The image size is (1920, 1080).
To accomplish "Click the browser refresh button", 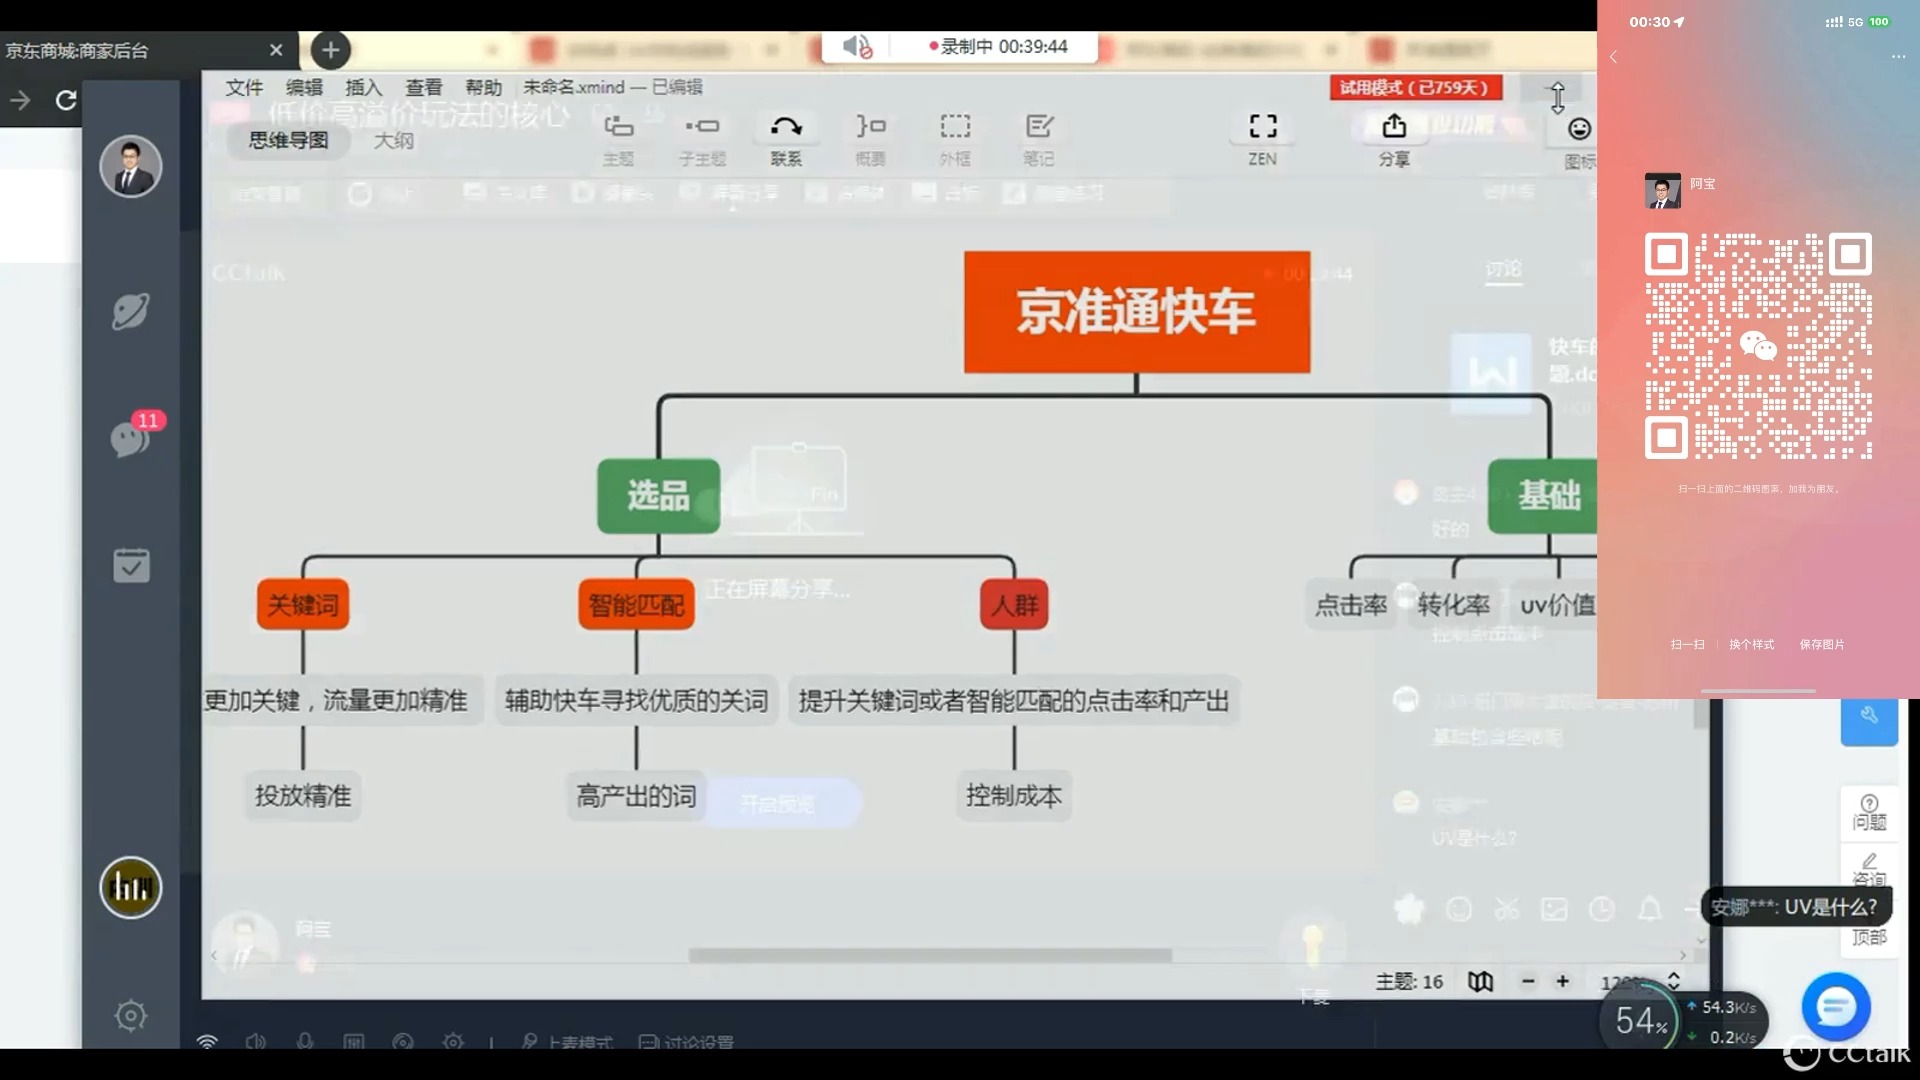I will [x=66, y=100].
